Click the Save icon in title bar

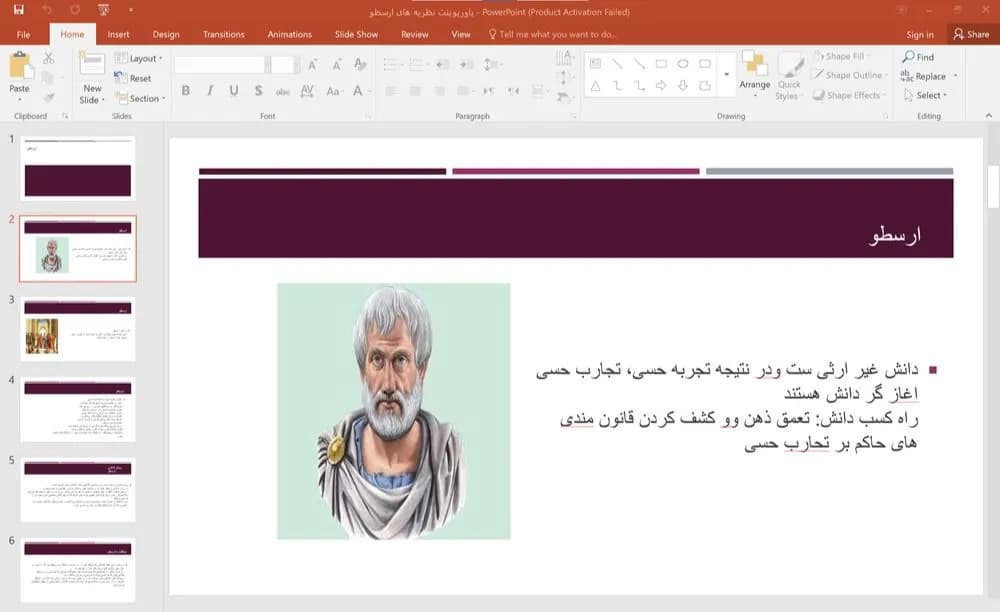(18, 10)
